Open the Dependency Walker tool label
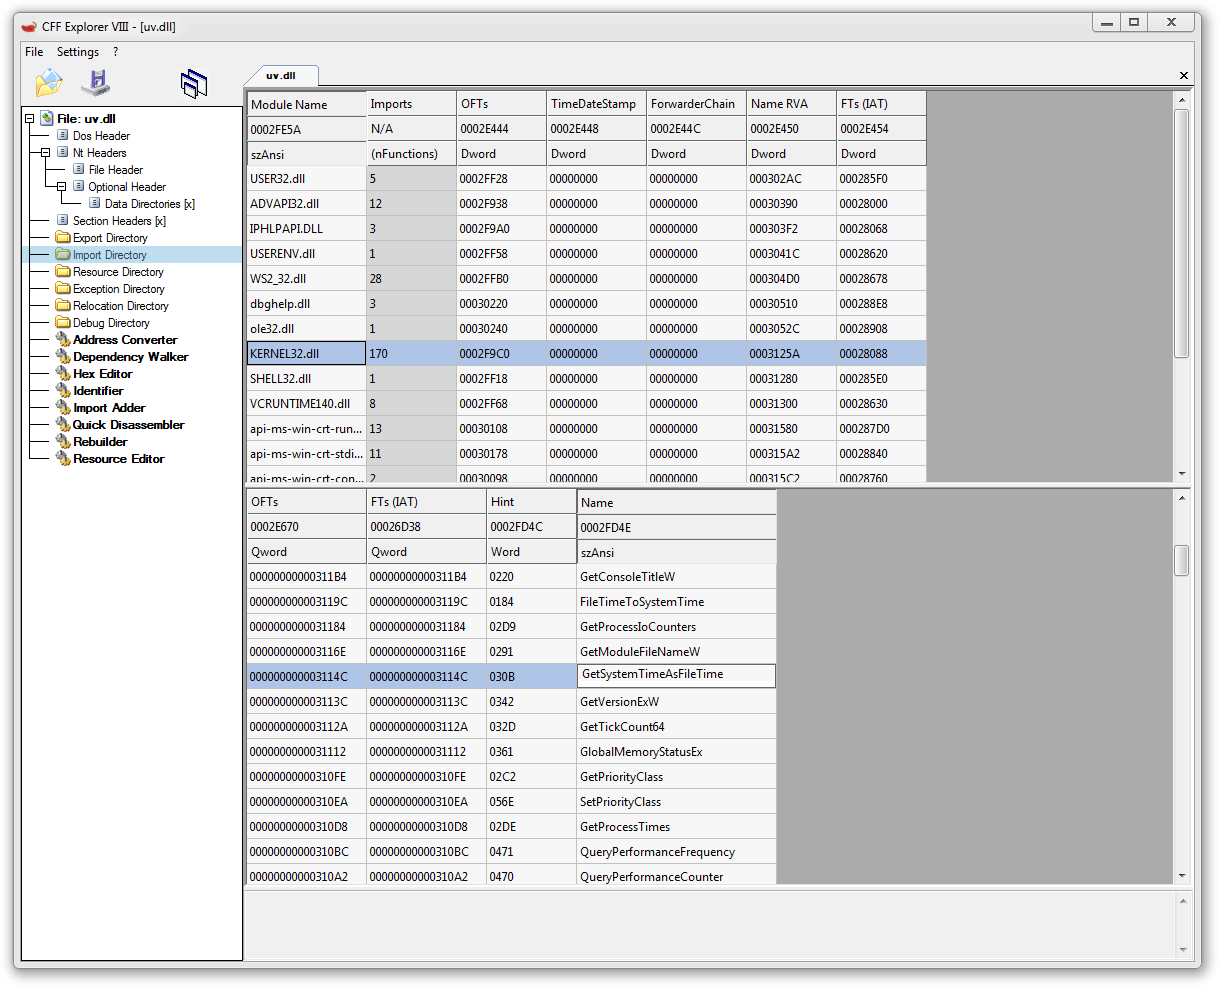1220x987 pixels. (x=130, y=356)
